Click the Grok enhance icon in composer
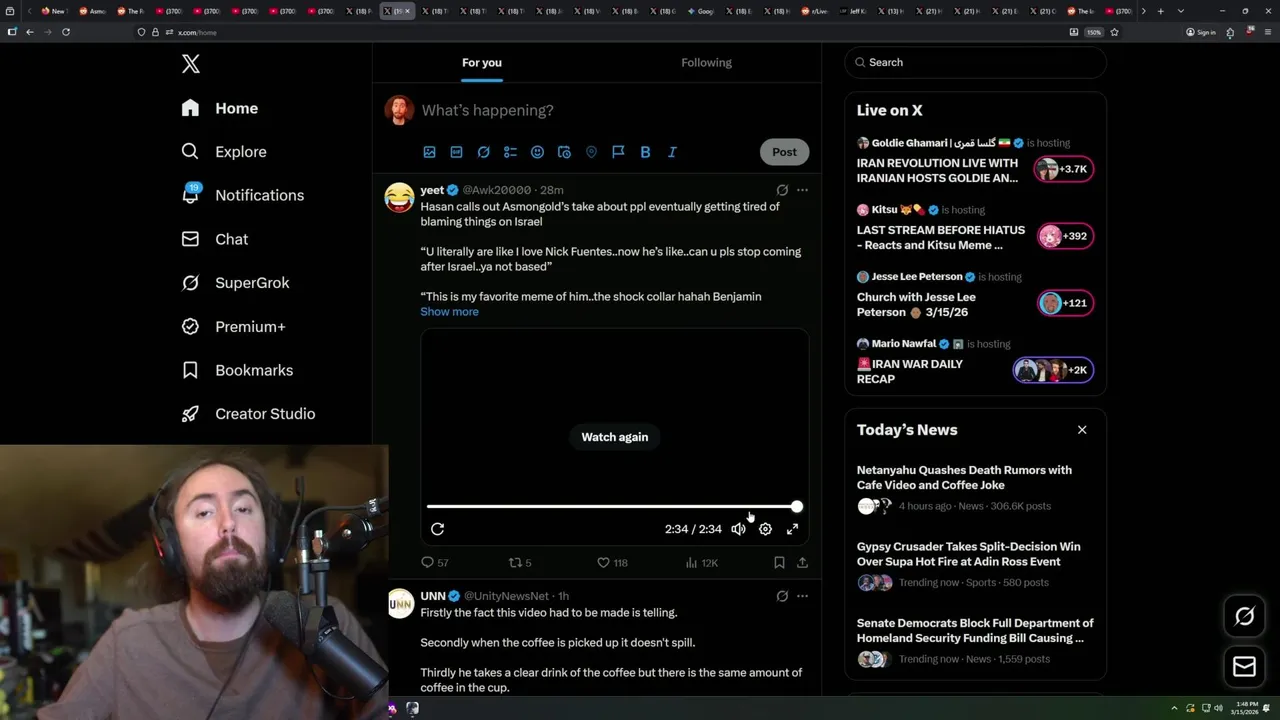Viewport: 1280px width, 720px height. click(483, 152)
